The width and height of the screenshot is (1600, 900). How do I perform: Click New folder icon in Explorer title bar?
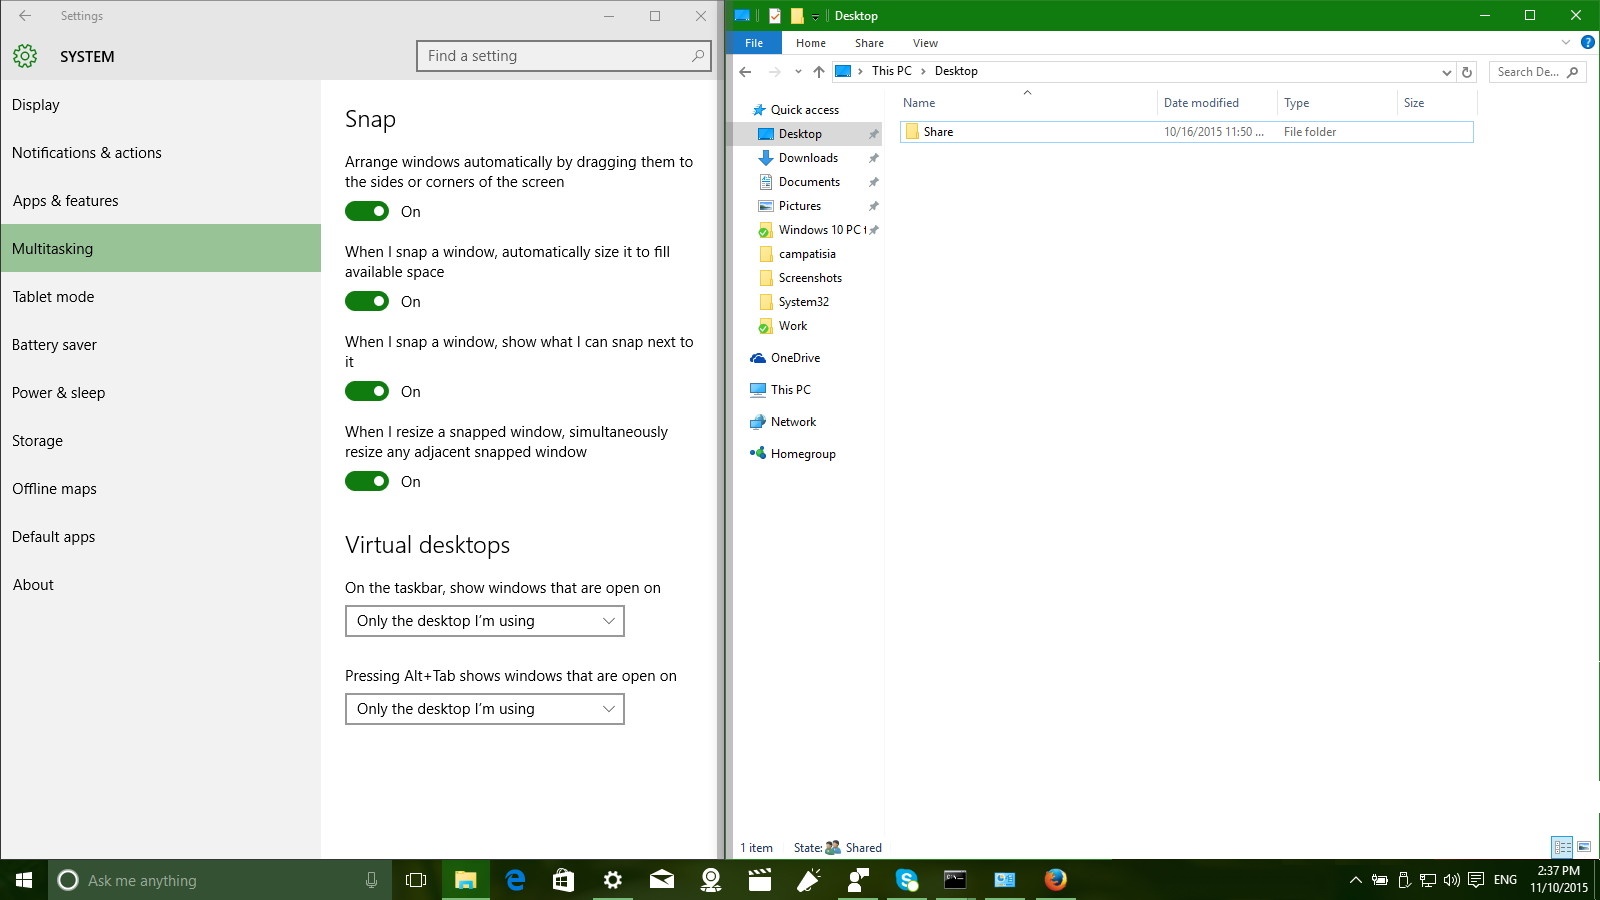pos(797,15)
